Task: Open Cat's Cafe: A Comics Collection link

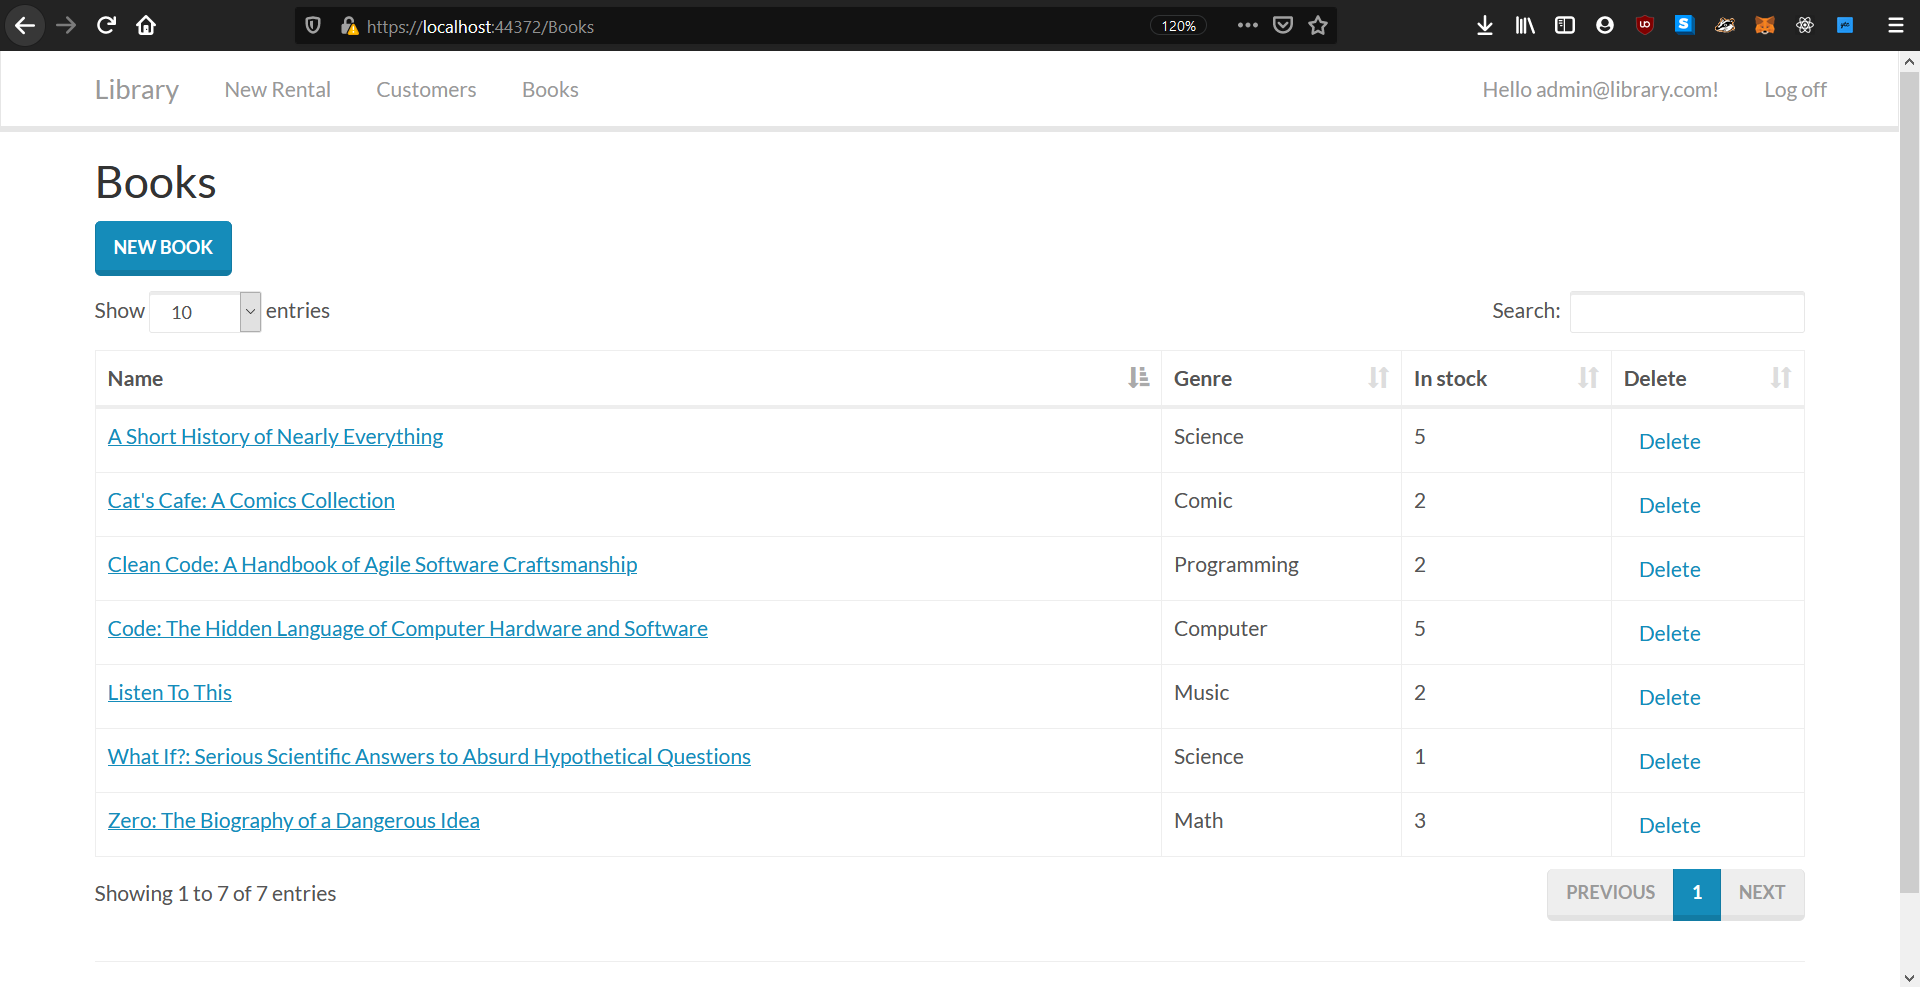Action: 251,501
